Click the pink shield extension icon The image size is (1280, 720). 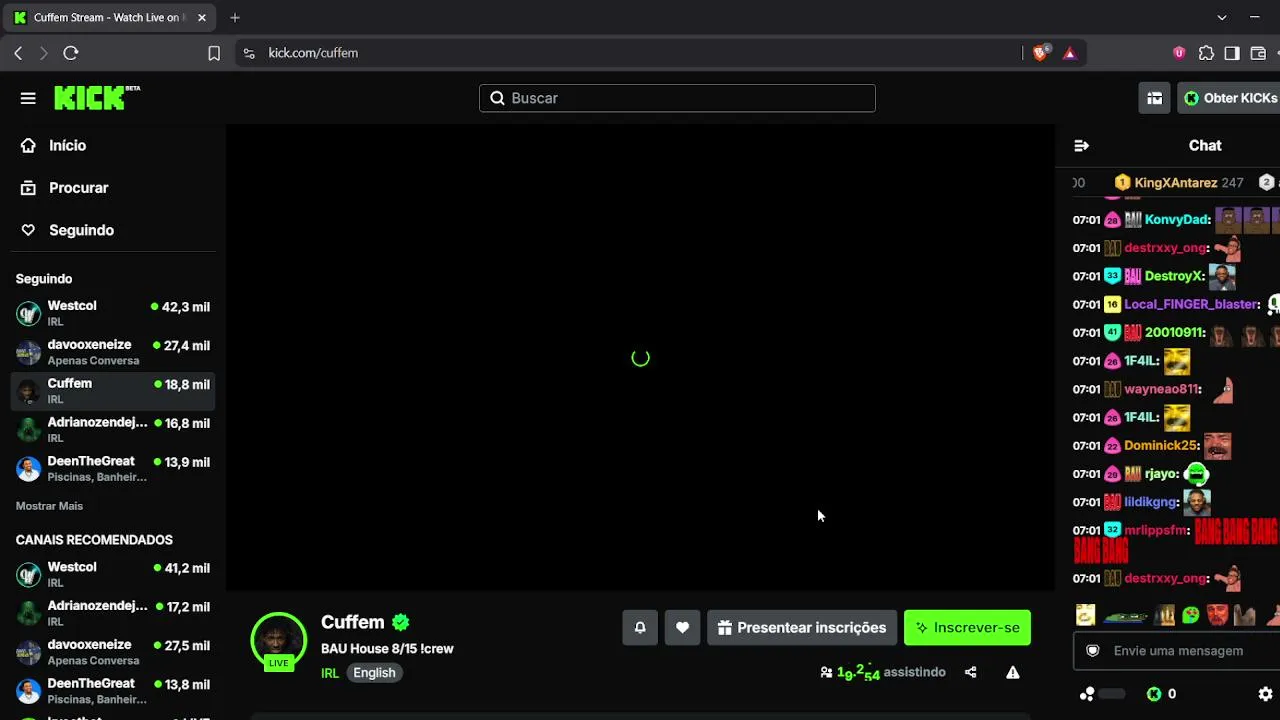1179,53
